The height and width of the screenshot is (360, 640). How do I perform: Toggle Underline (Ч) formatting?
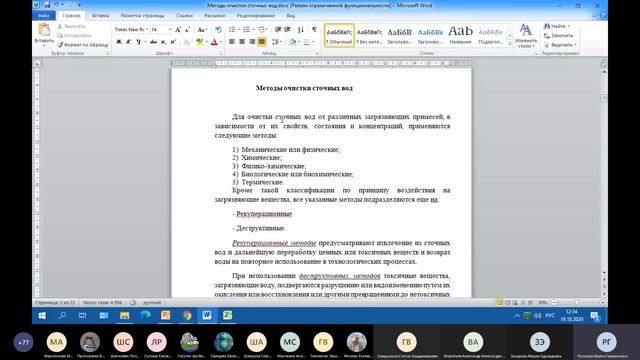tap(138, 42)
